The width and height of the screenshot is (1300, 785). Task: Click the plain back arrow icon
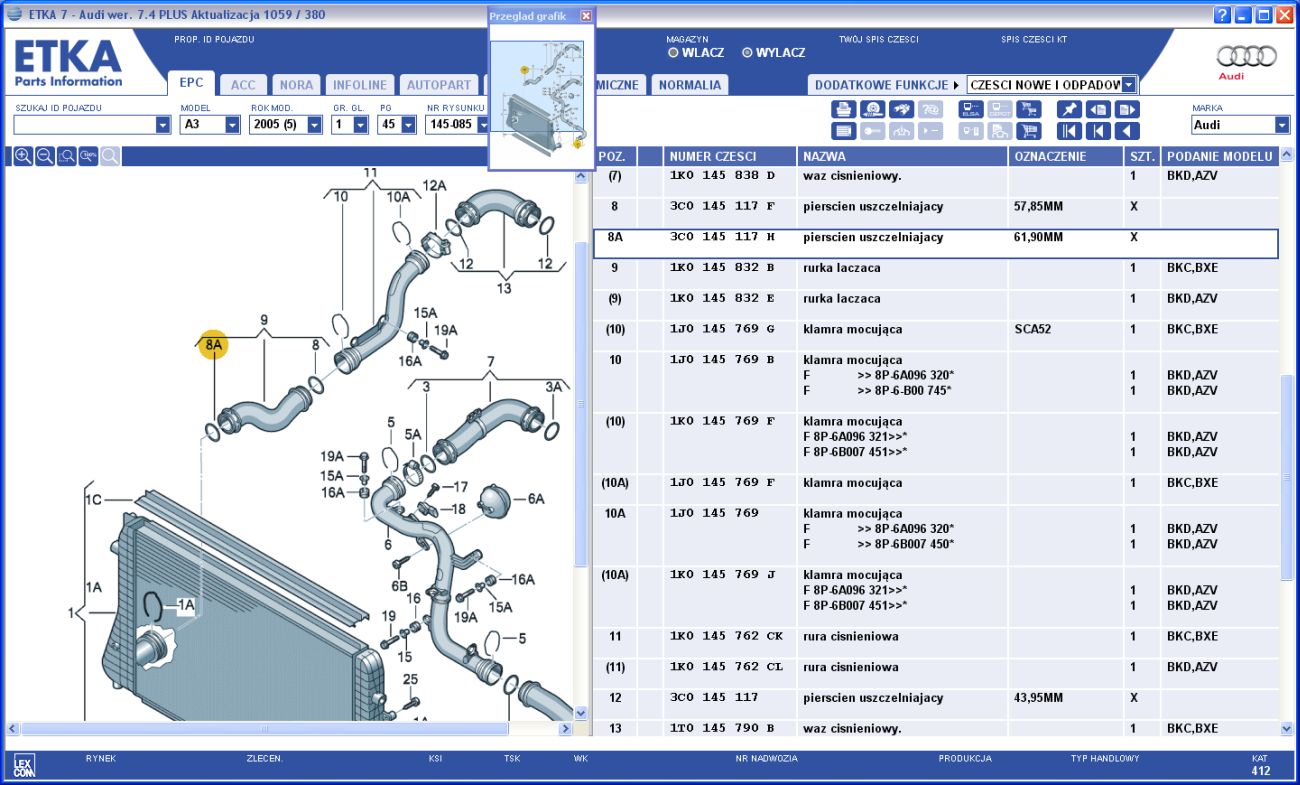[1127, 131]
